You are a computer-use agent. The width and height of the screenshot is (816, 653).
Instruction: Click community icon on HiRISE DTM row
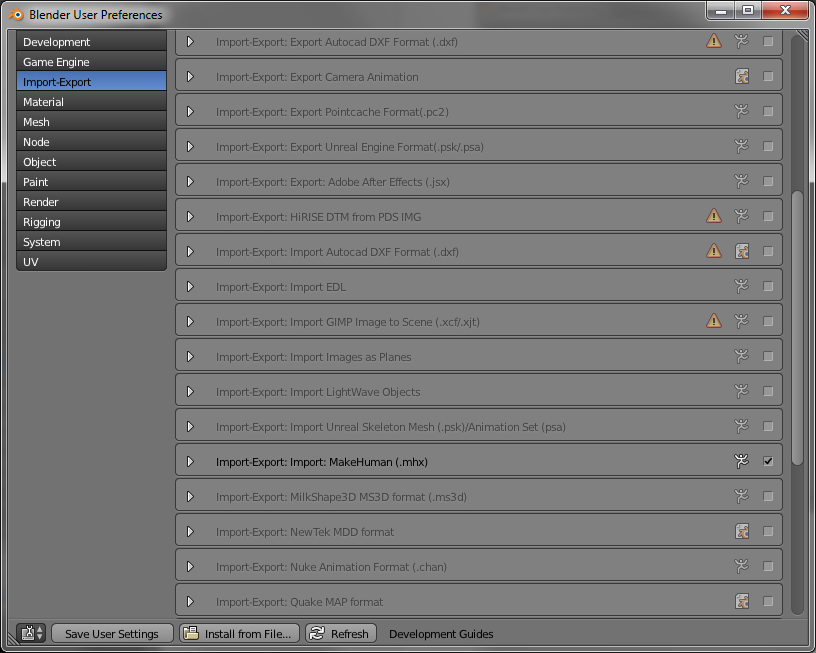click(x=742, y=216)
